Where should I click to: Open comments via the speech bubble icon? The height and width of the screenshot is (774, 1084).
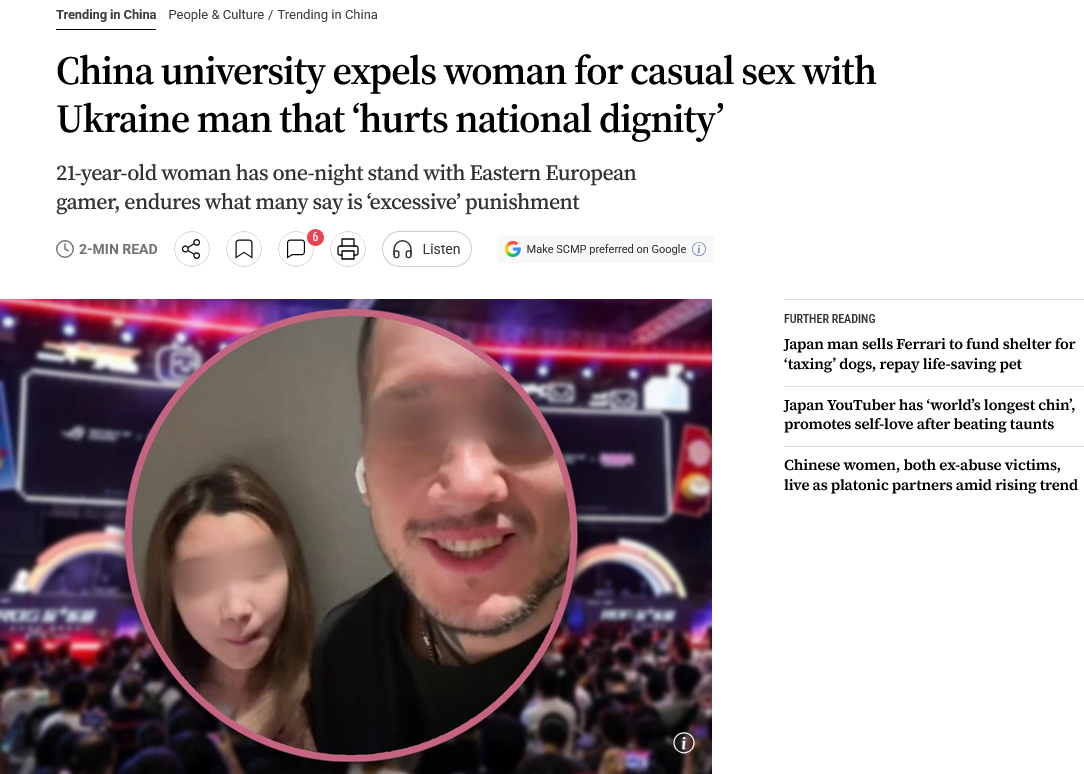point(296,249)
